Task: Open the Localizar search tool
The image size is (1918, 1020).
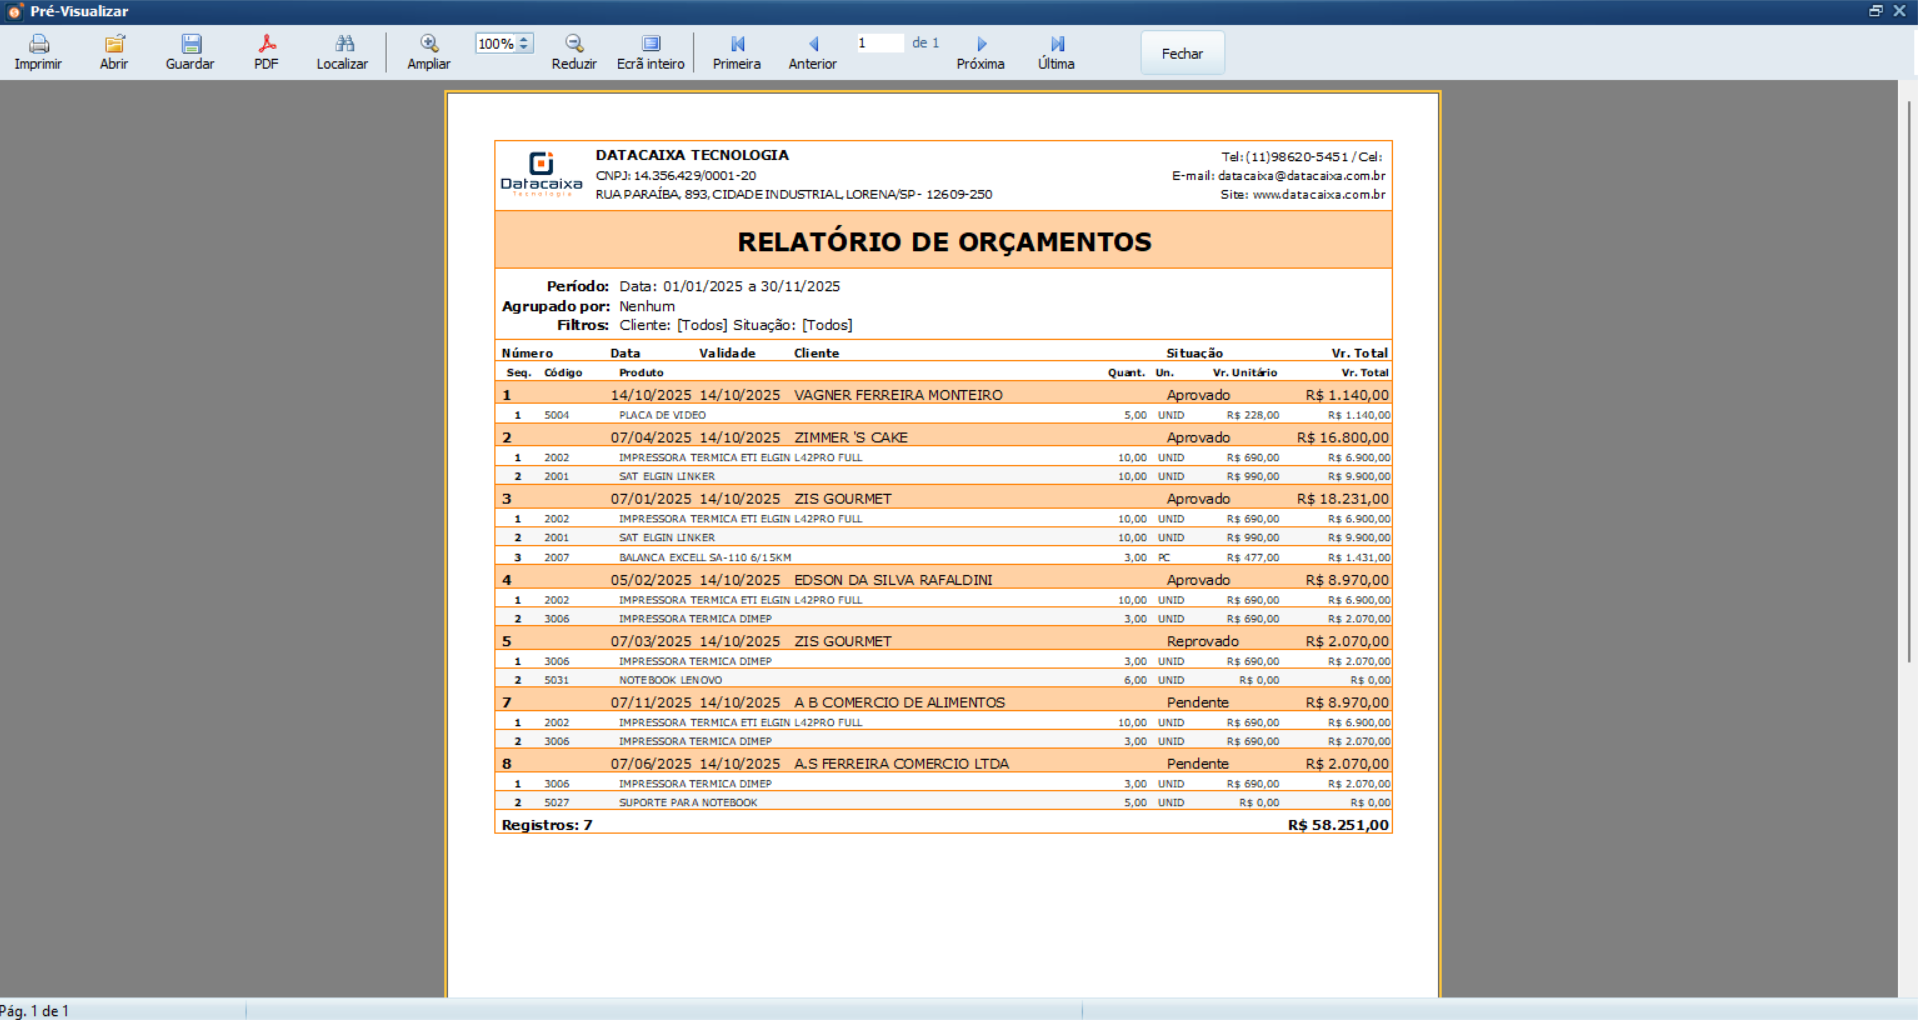Action: (x=342, y=52)
